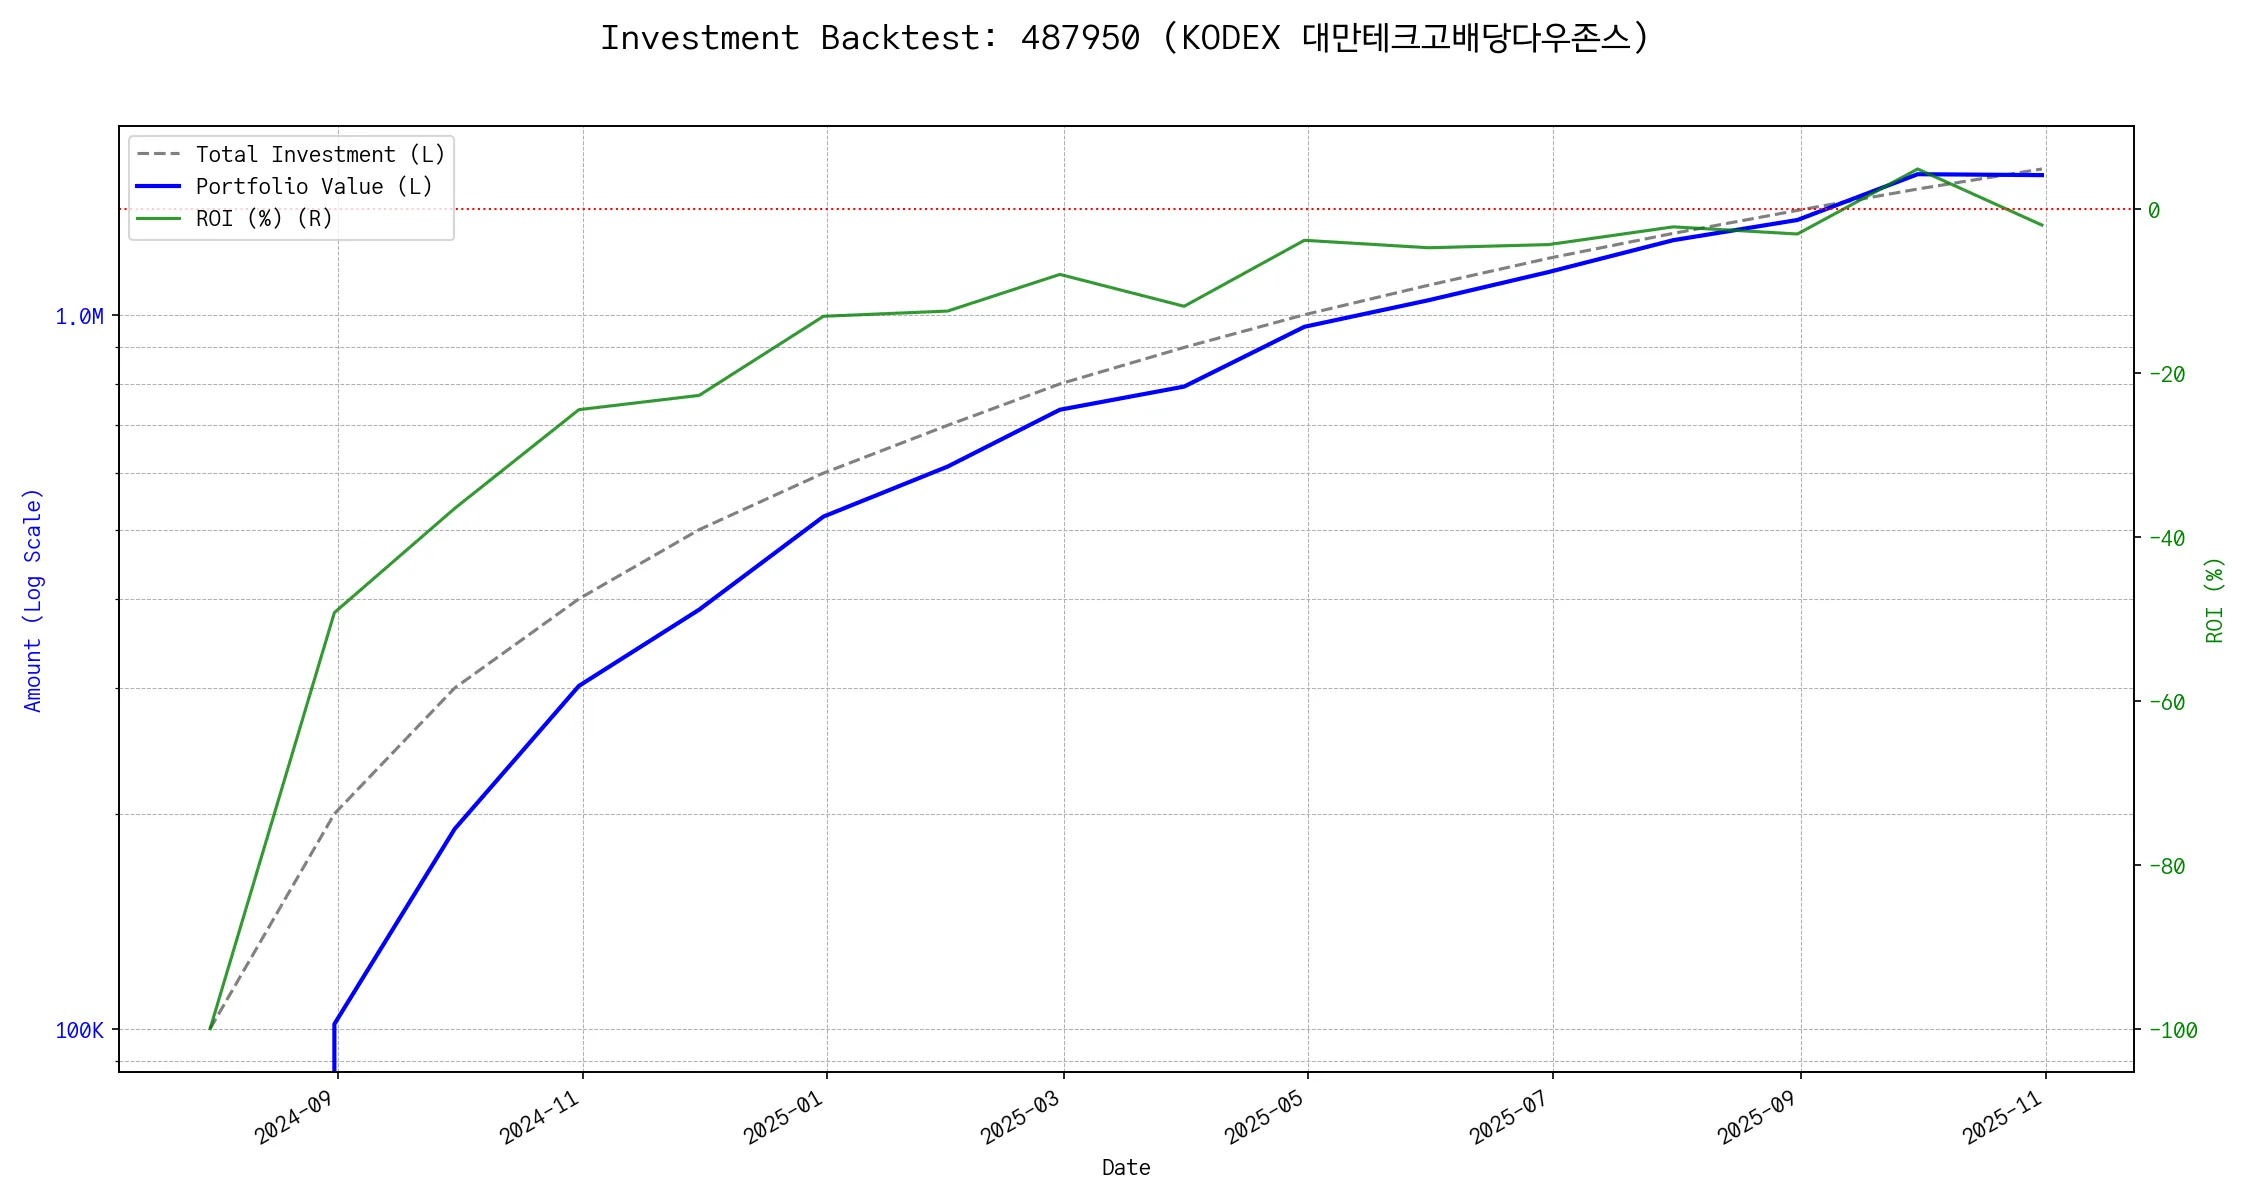Click the 0 tick on ROI axis

pyautogui.click(x=2154, y=211)
